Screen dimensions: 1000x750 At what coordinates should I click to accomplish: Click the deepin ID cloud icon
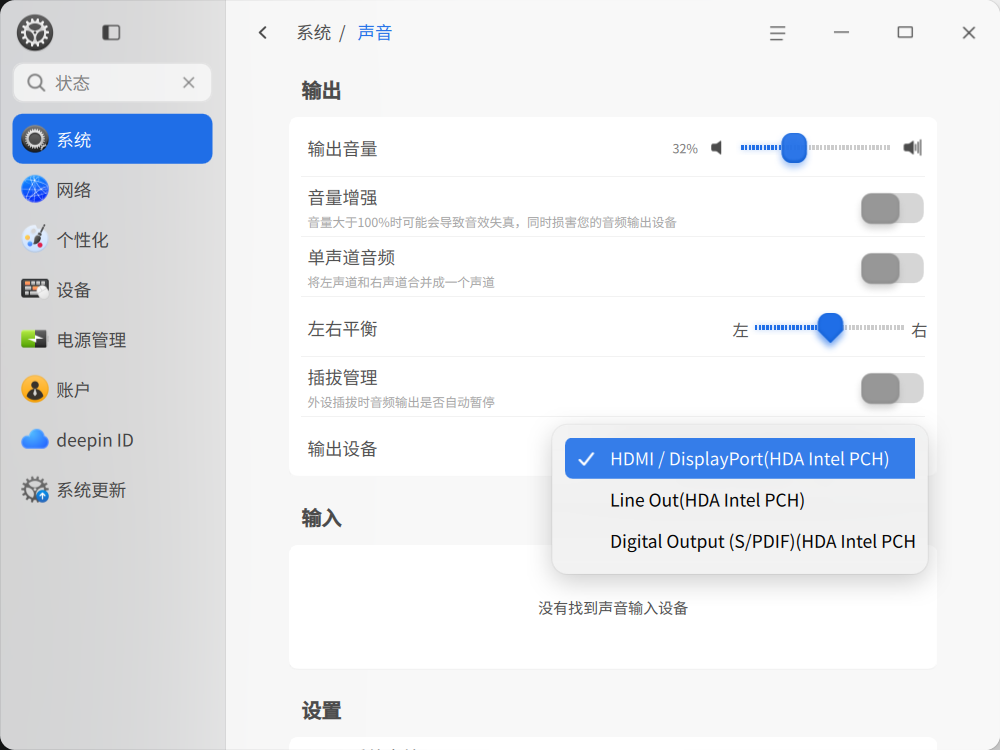(34, 439)
